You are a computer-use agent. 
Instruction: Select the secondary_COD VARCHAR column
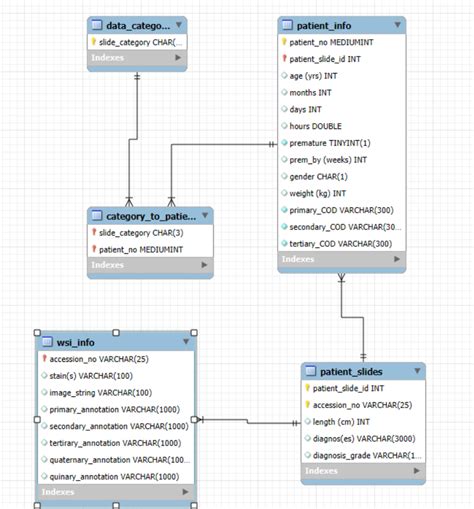[342, 227]
